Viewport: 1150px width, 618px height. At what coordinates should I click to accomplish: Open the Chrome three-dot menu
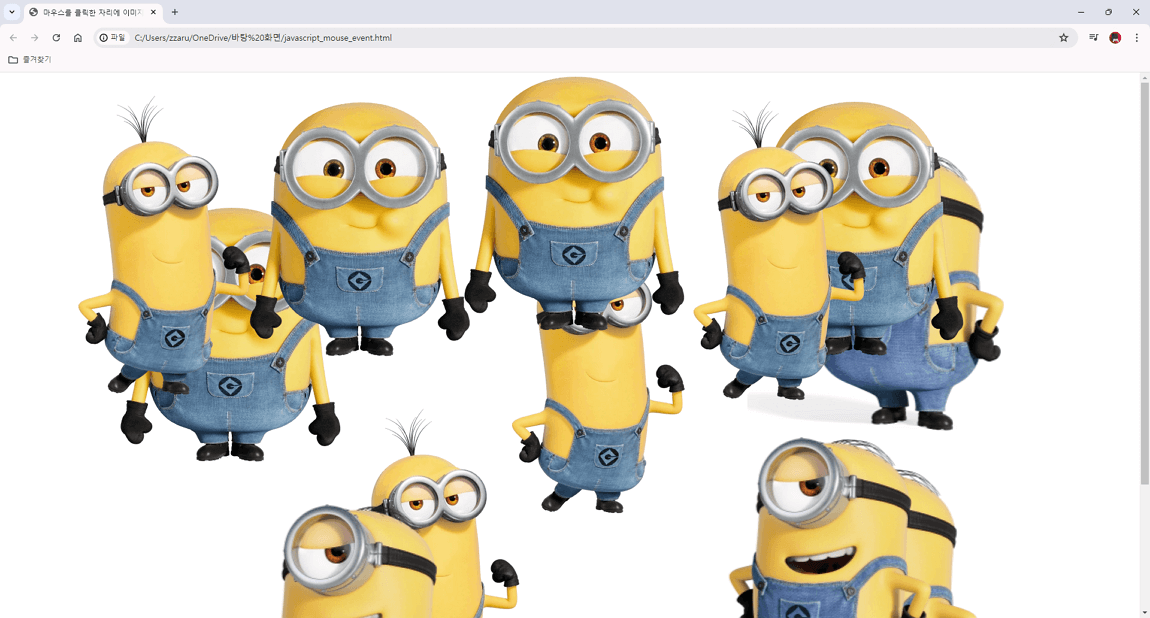pyautogui.click(x=1137, y=37)
